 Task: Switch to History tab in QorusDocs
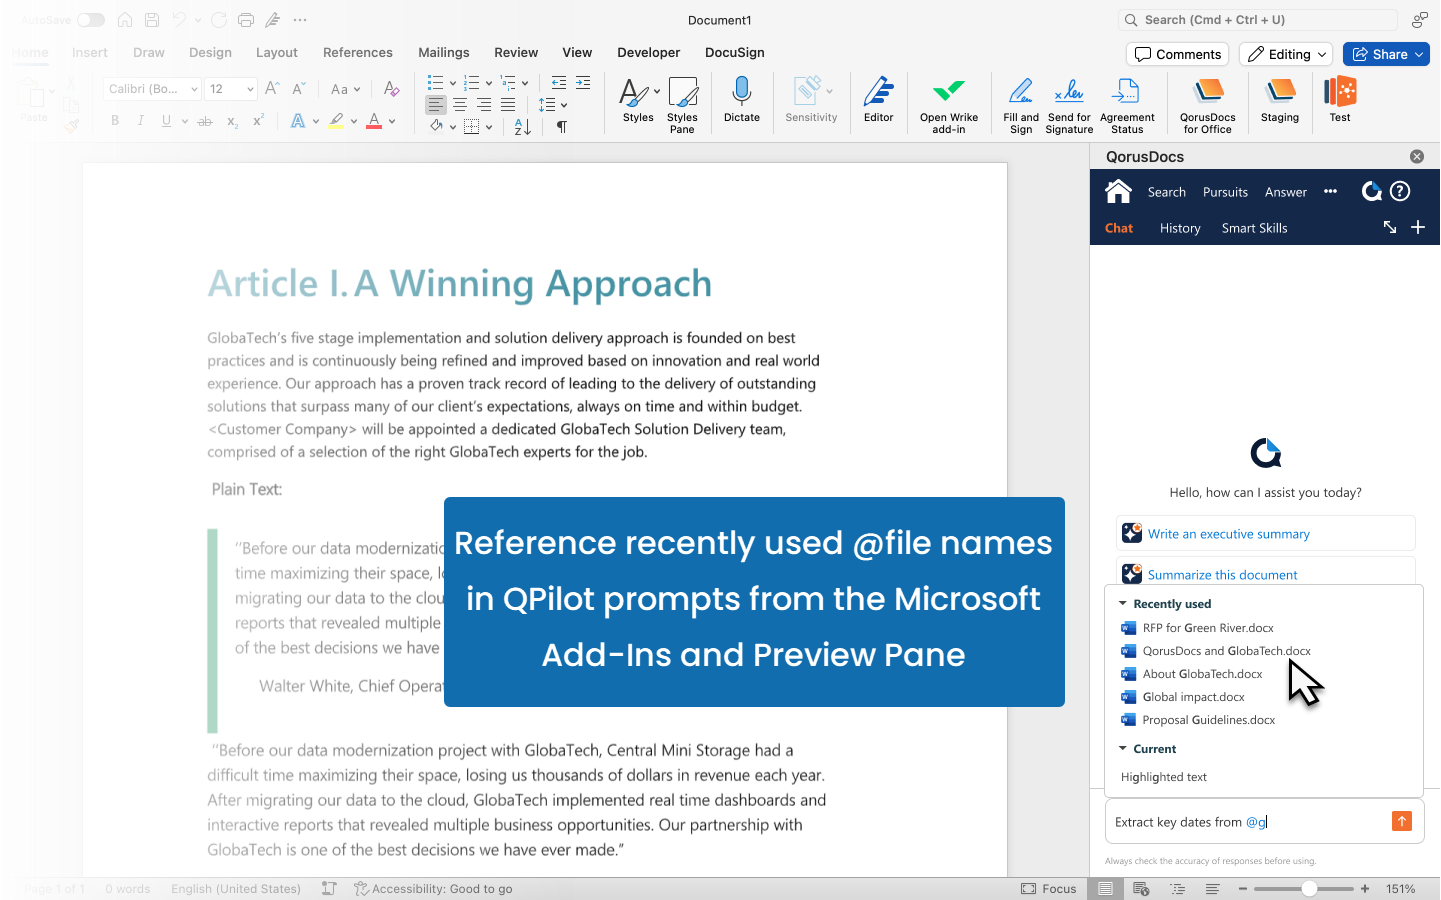pyautogui.click(x=1180, y=228)
